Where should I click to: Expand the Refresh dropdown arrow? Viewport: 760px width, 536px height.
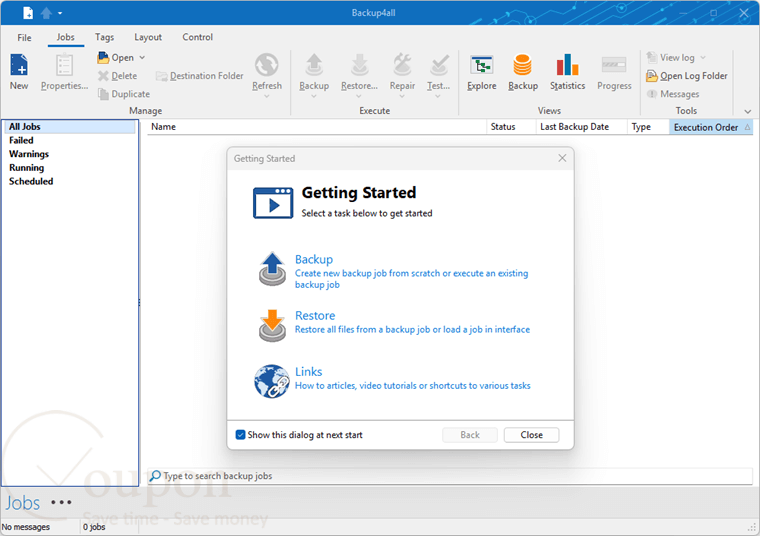tap(267, 96)
